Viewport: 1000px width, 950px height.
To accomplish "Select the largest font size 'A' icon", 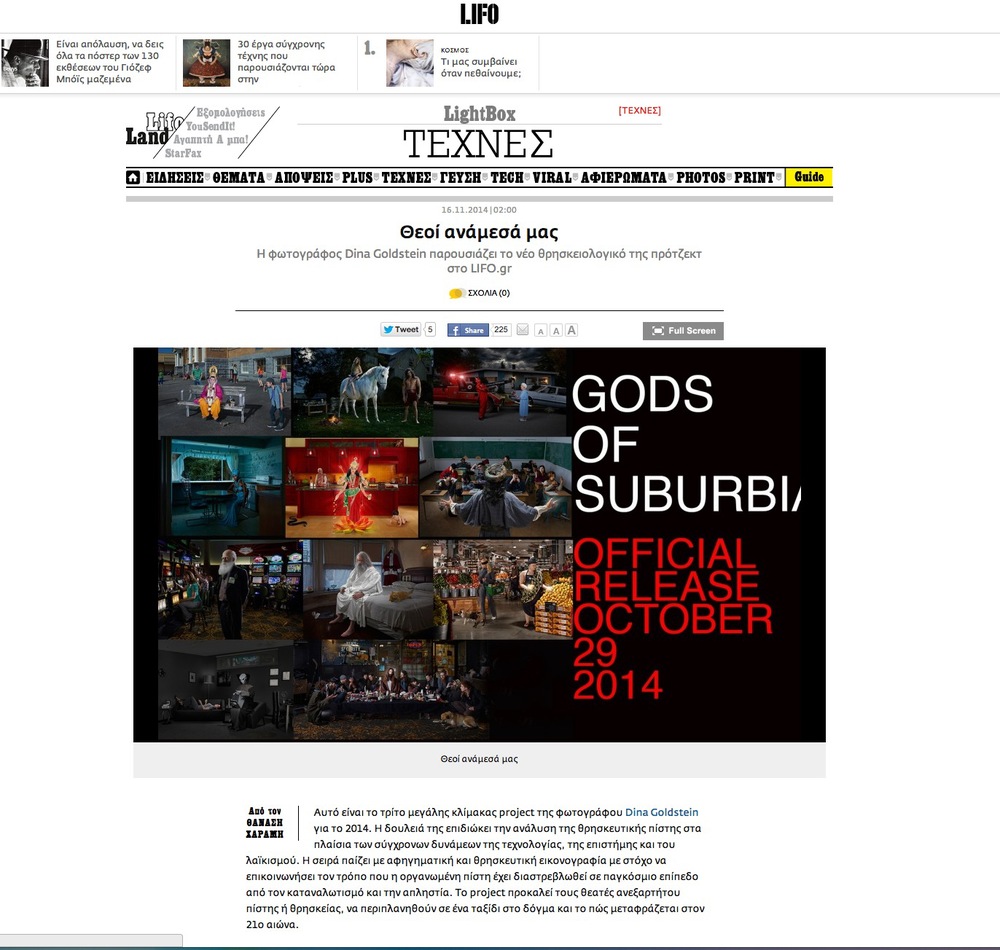I will (572, 330).
